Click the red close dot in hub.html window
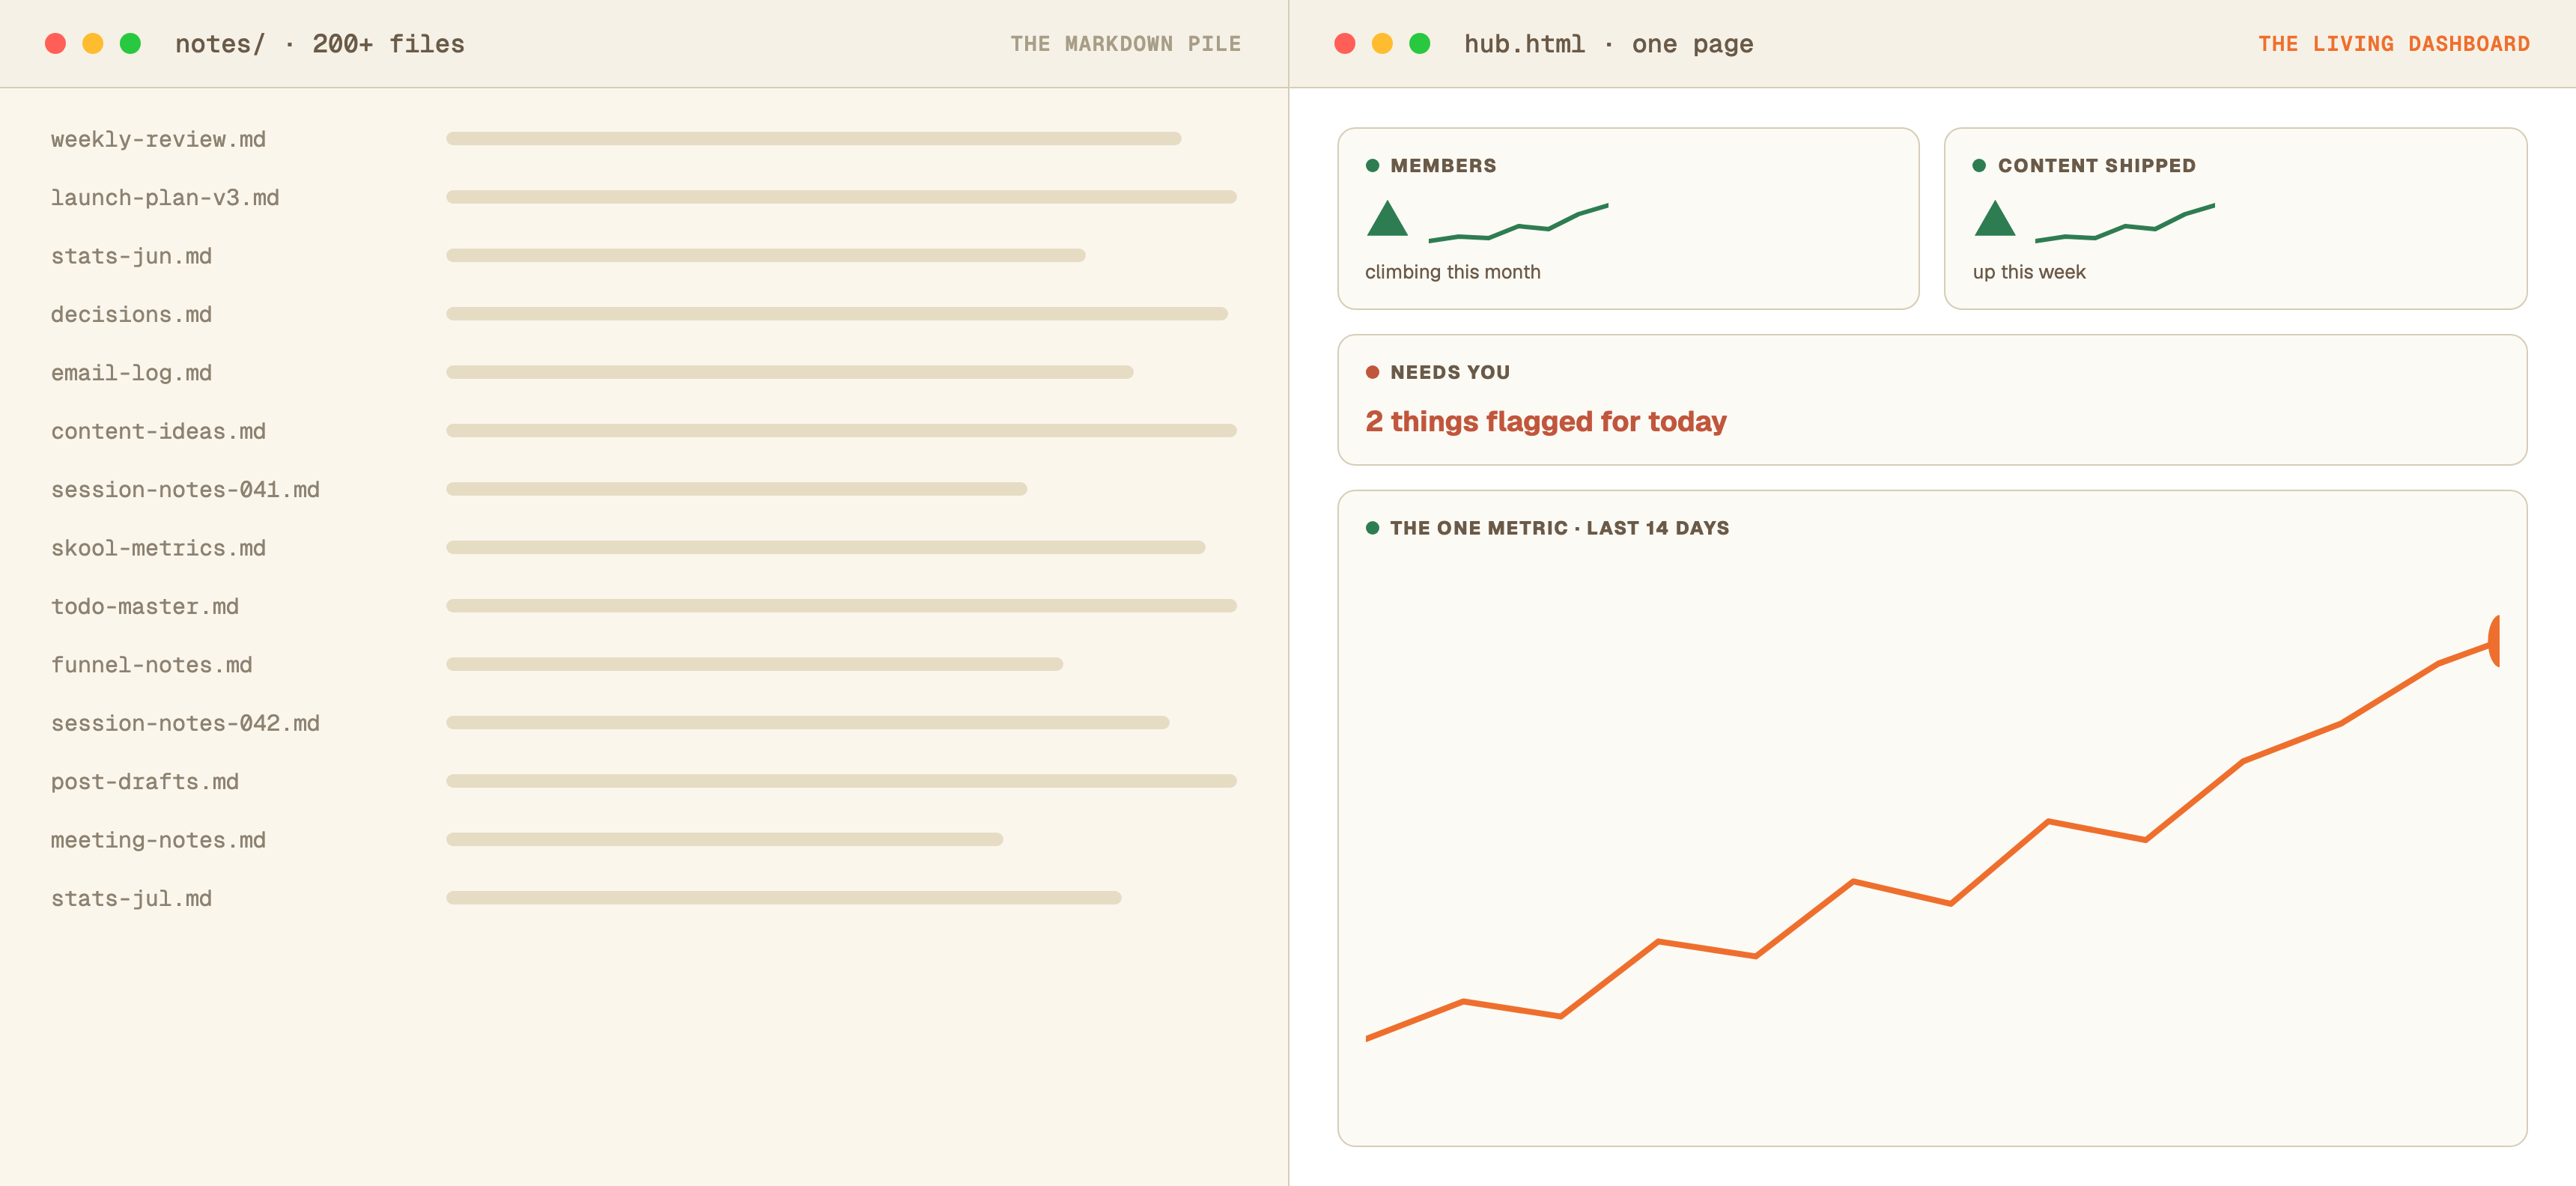Screen dimensions: 2576x1186 (x=1345, y=44)
